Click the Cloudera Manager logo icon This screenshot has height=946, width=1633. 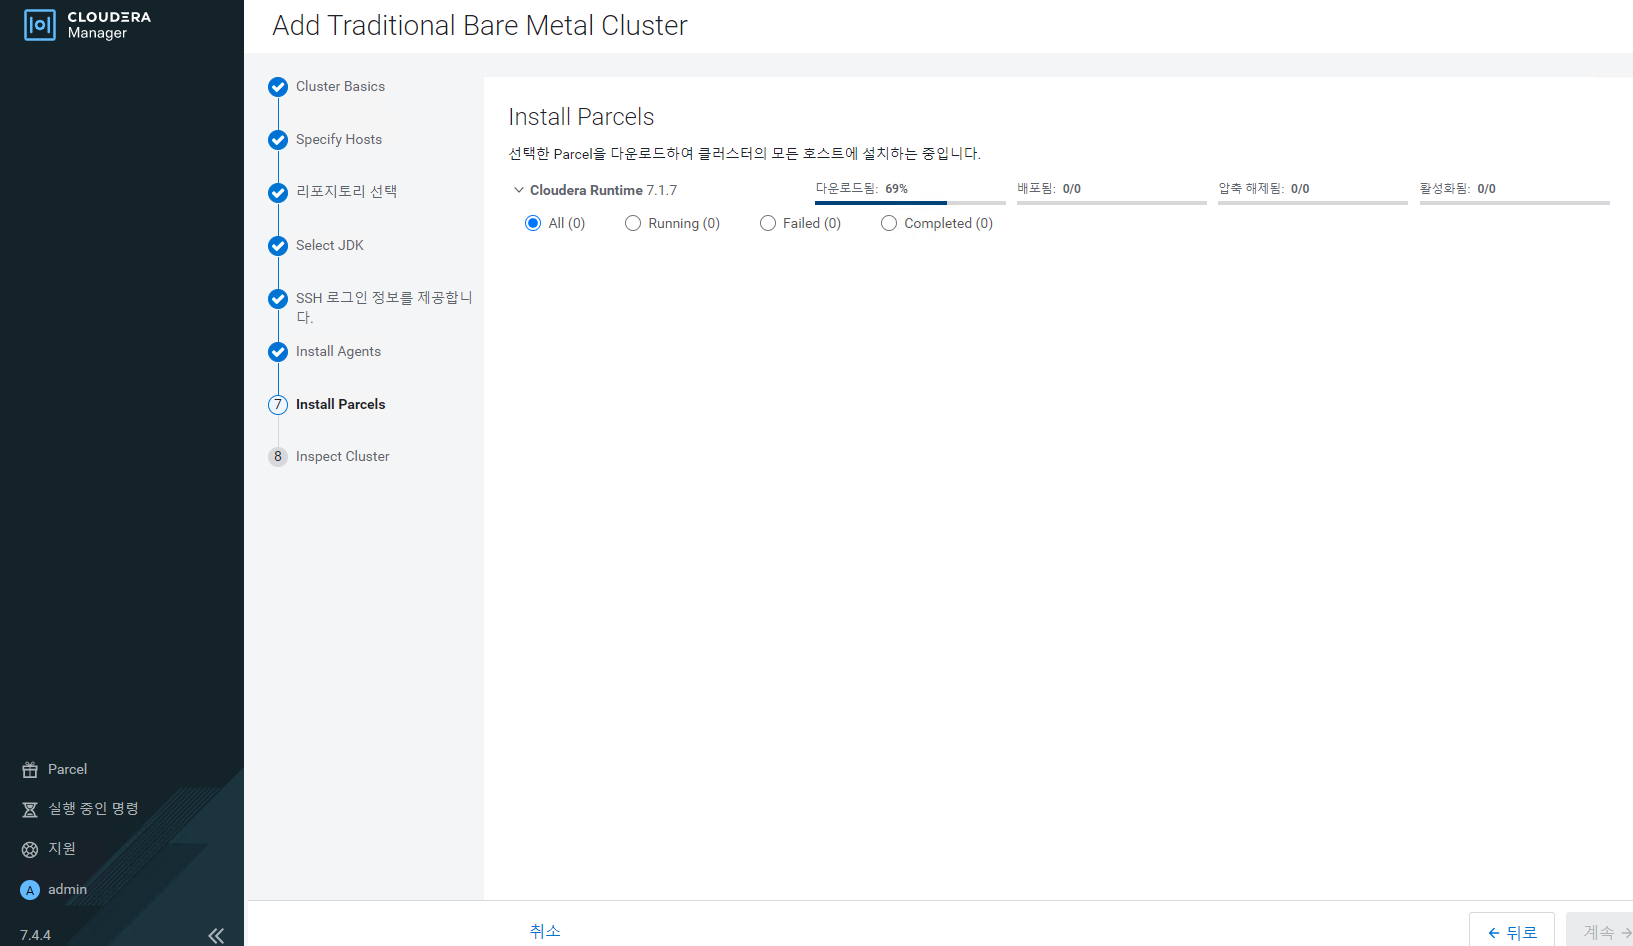[39, 25]
